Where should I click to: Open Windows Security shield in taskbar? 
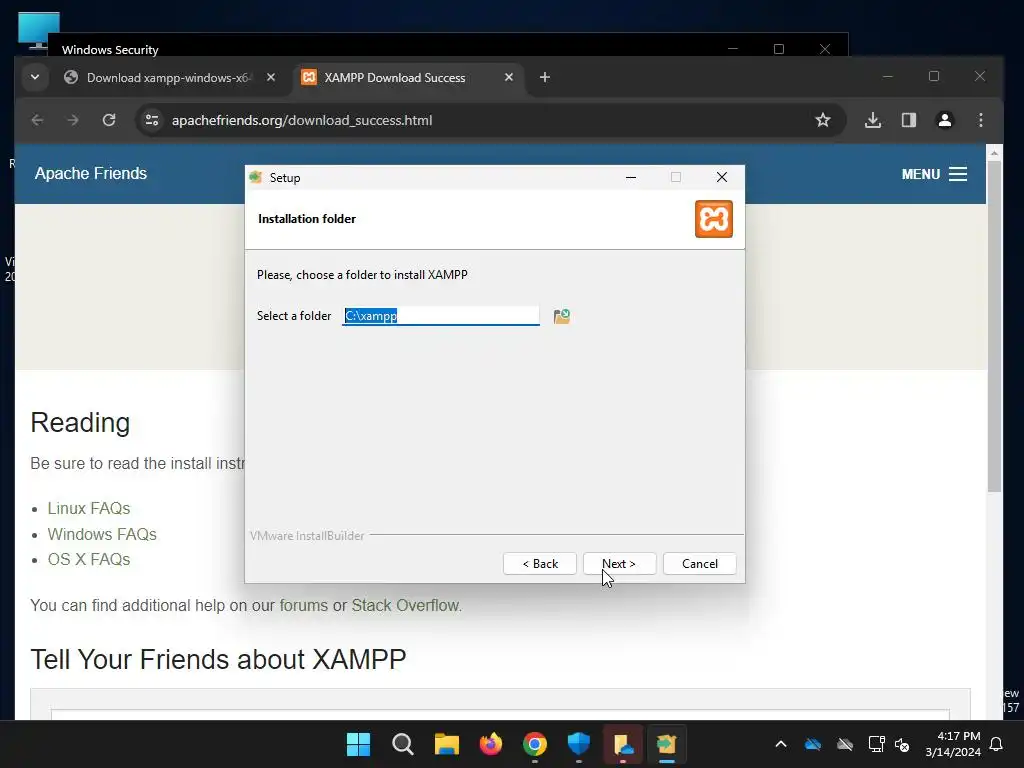tap(579, 744)
